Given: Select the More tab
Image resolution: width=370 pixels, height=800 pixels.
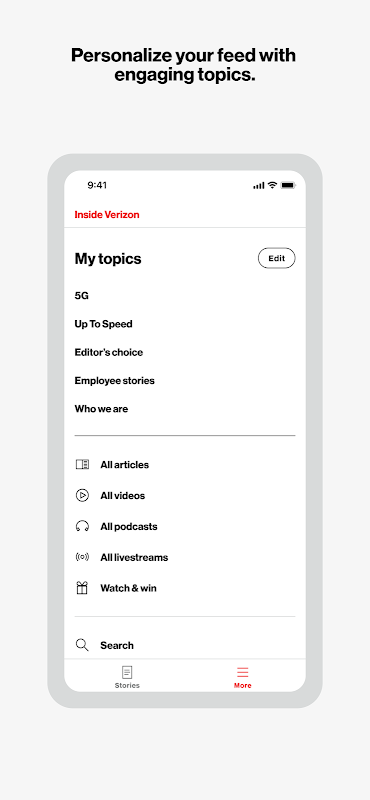Looking at the screenshot, I should 242,677.
